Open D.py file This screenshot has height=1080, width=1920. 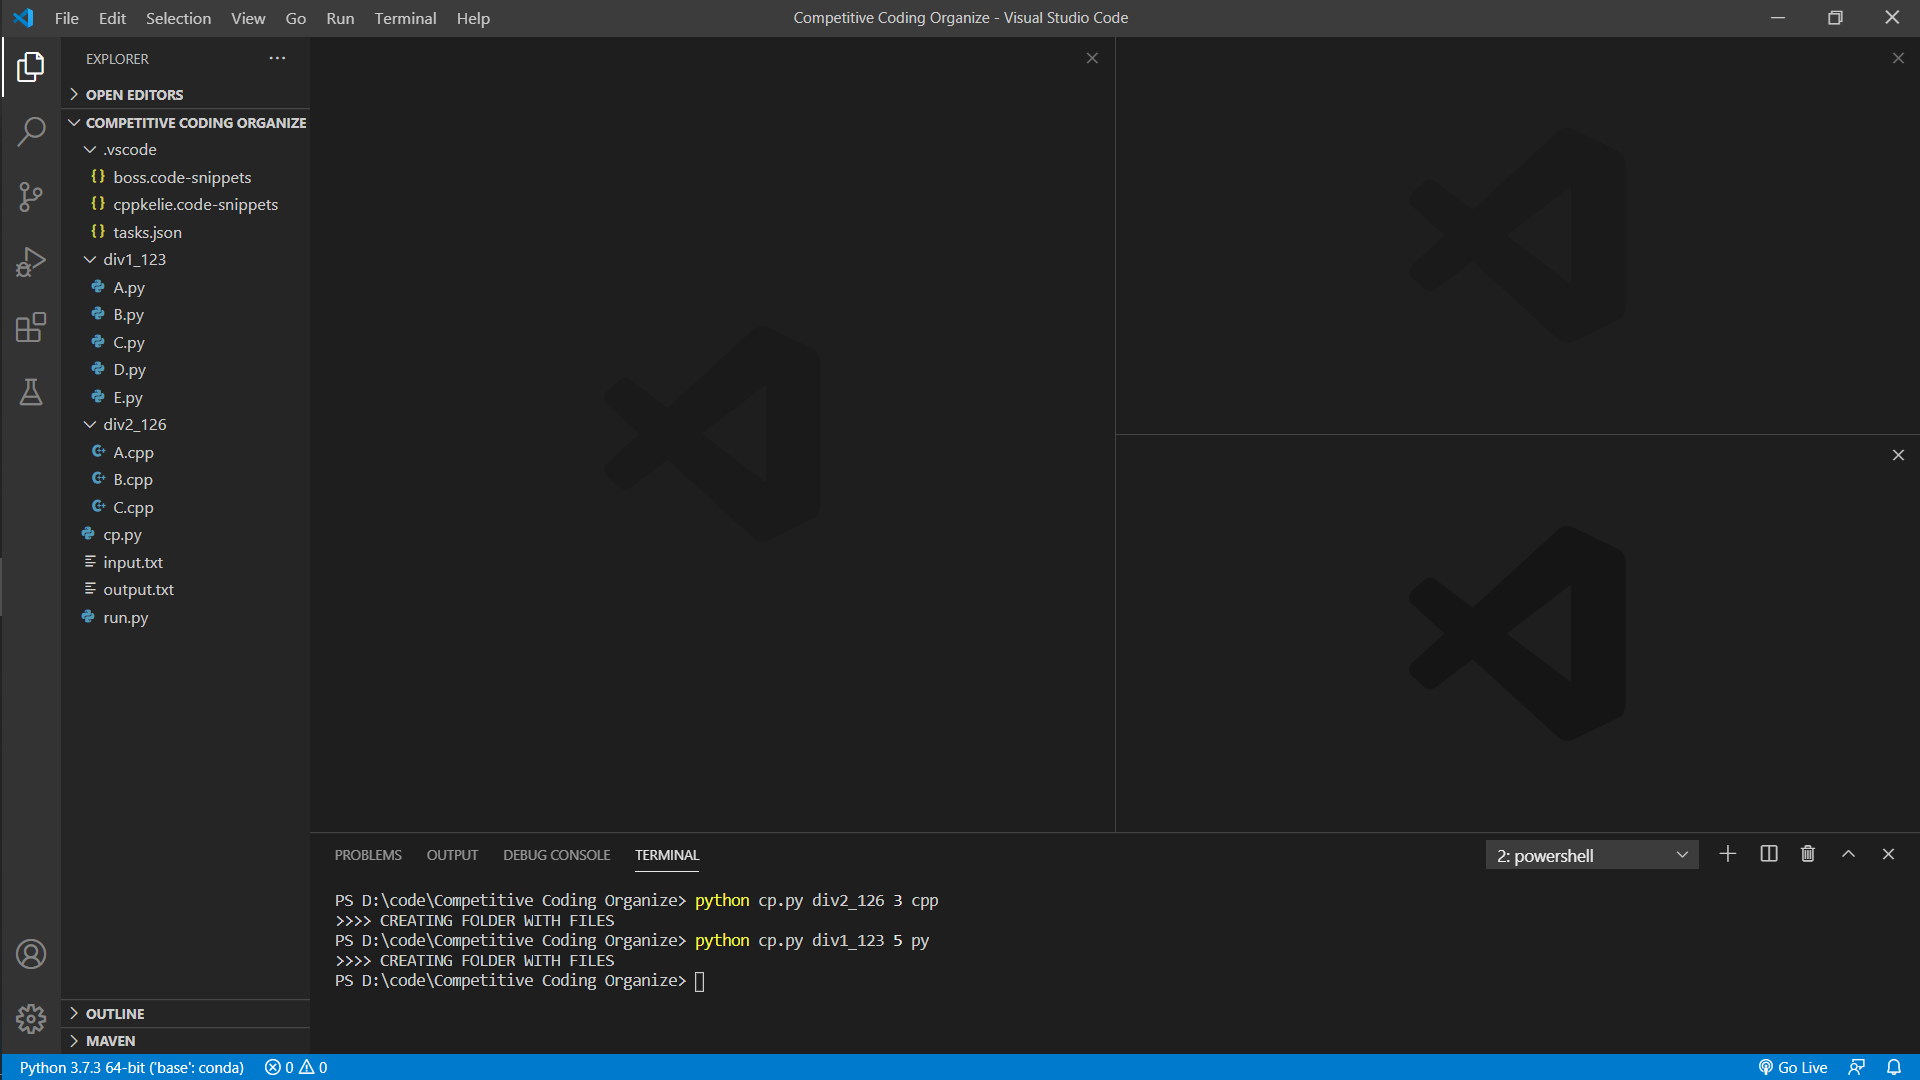pyautogui.click(x=186, y=369)
